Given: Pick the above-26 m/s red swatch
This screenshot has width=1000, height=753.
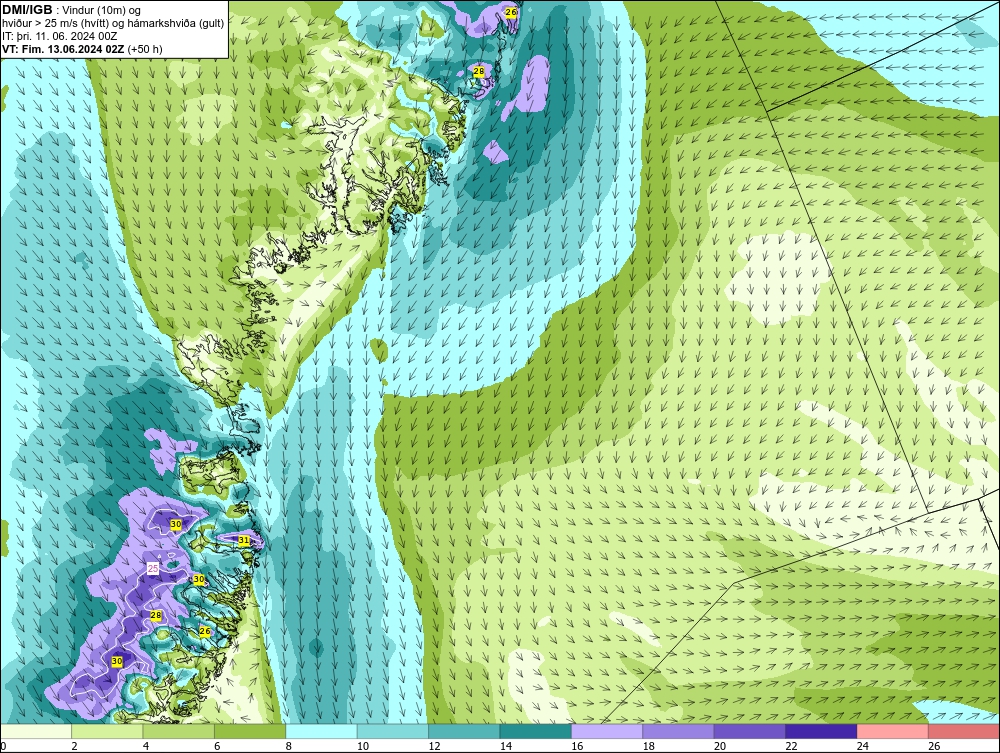Looking at the screenshot, I should [964, 731].
